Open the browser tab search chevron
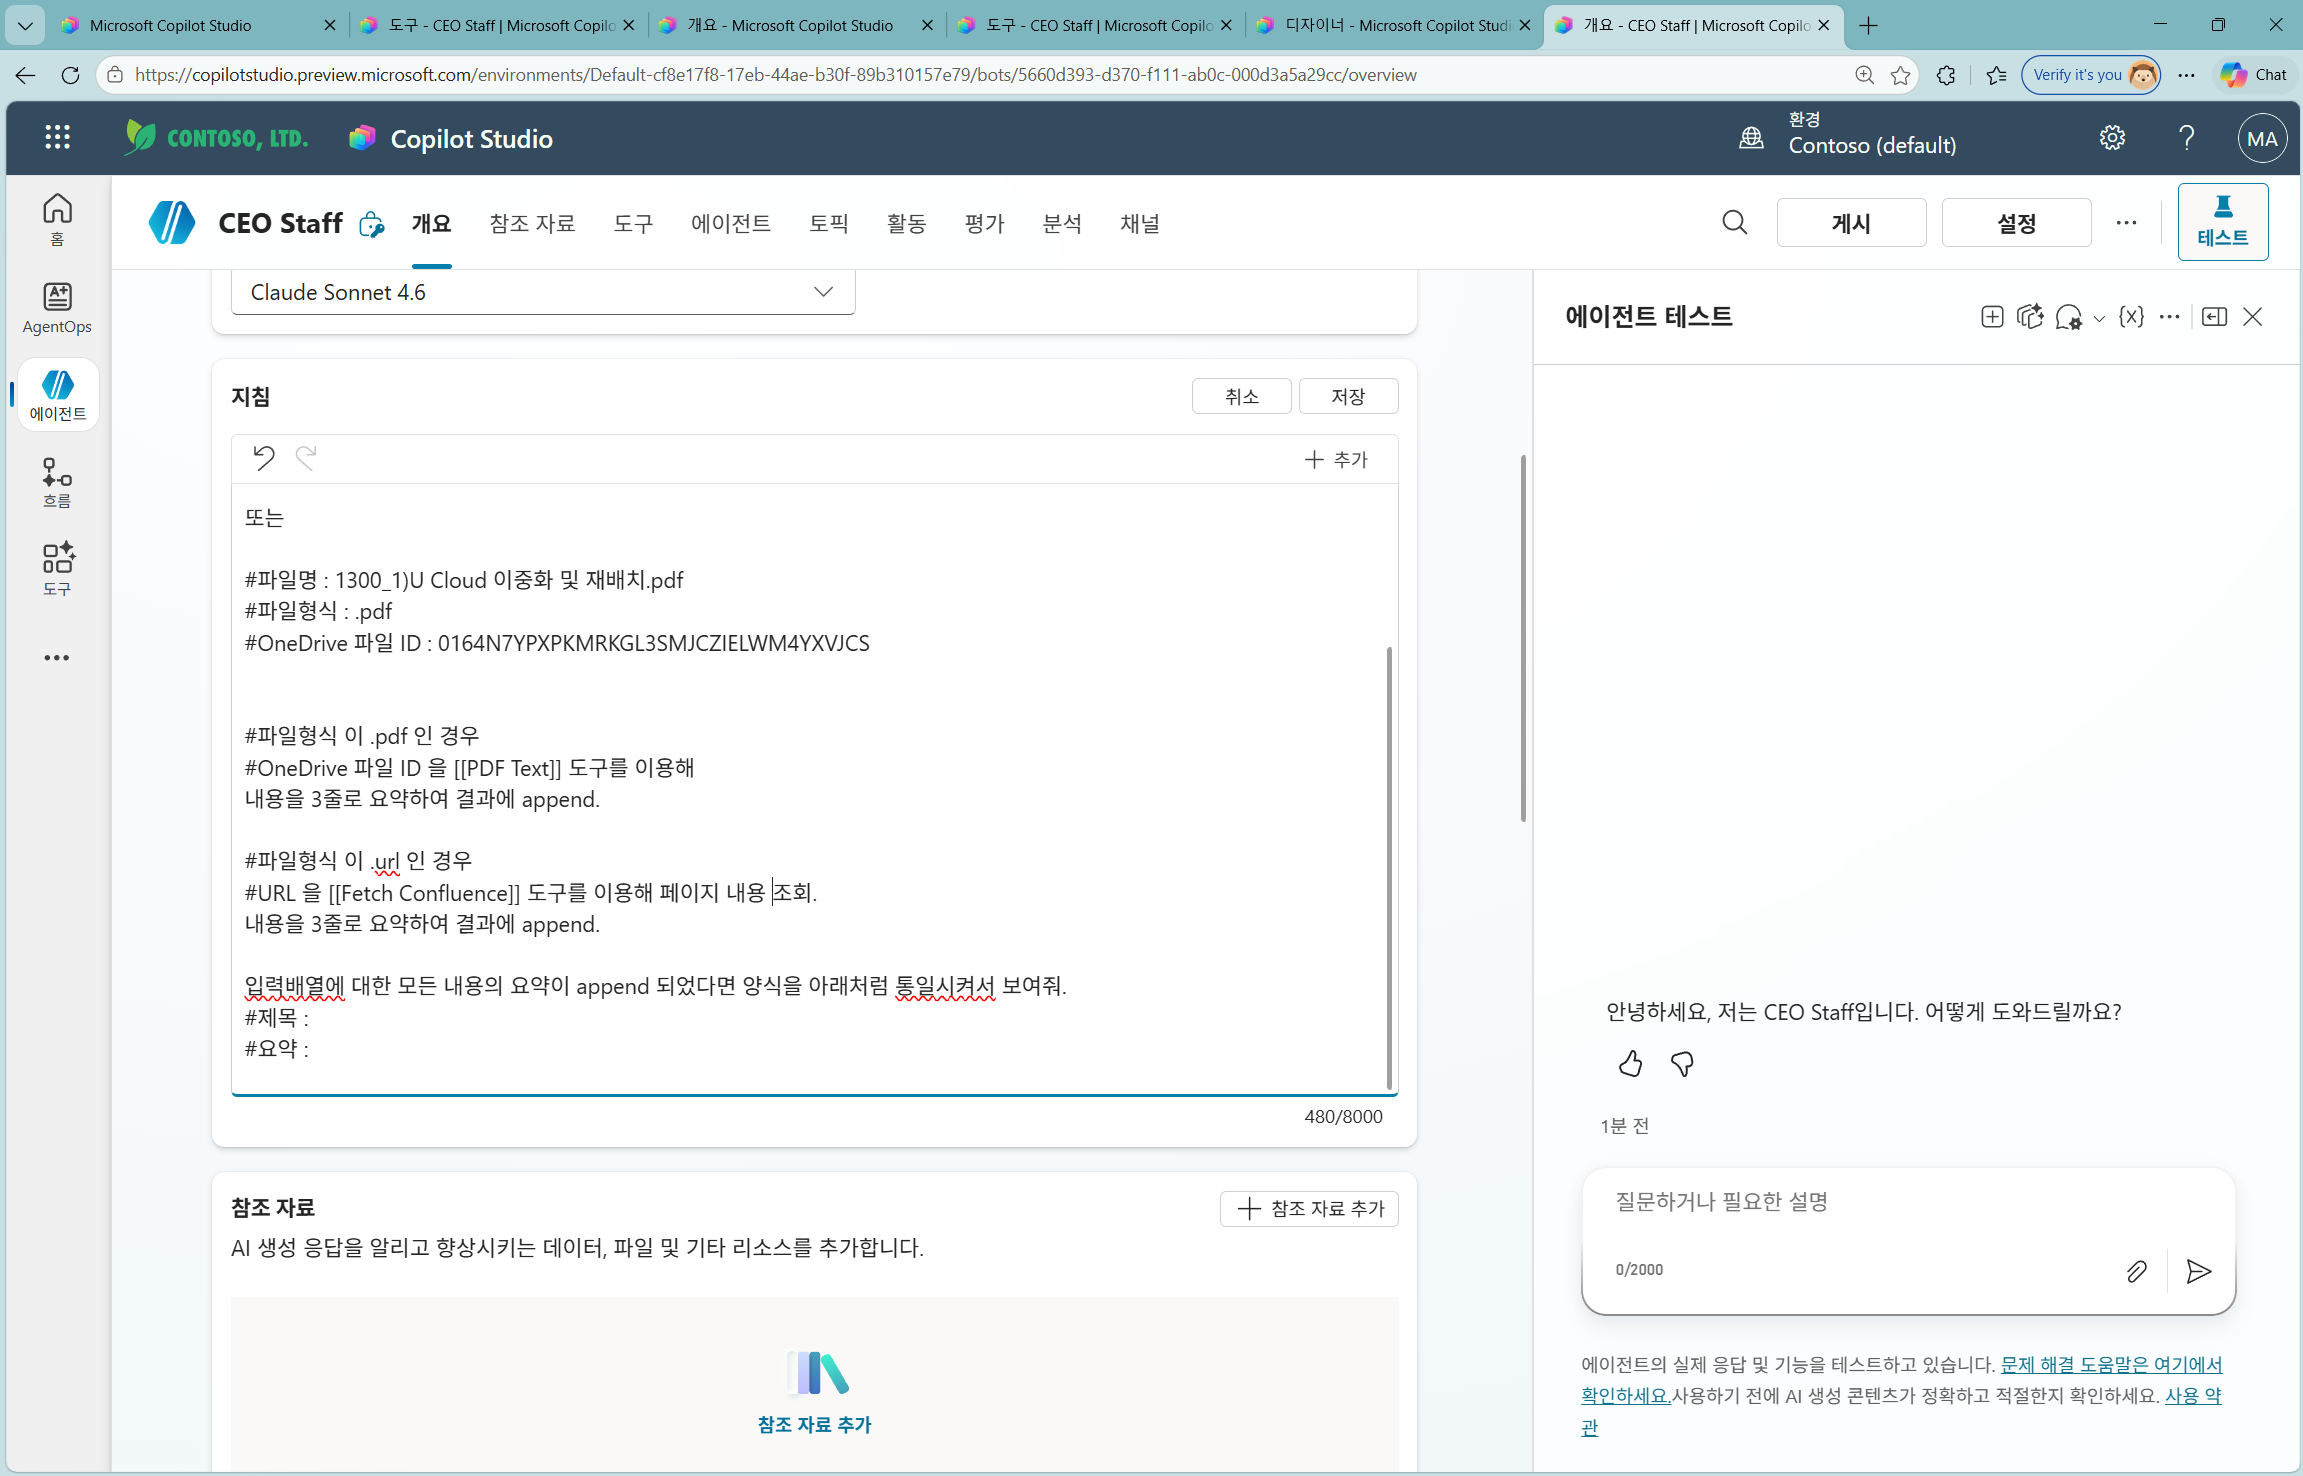Screen dimensions: 2303x1476 tap(25, 25)
